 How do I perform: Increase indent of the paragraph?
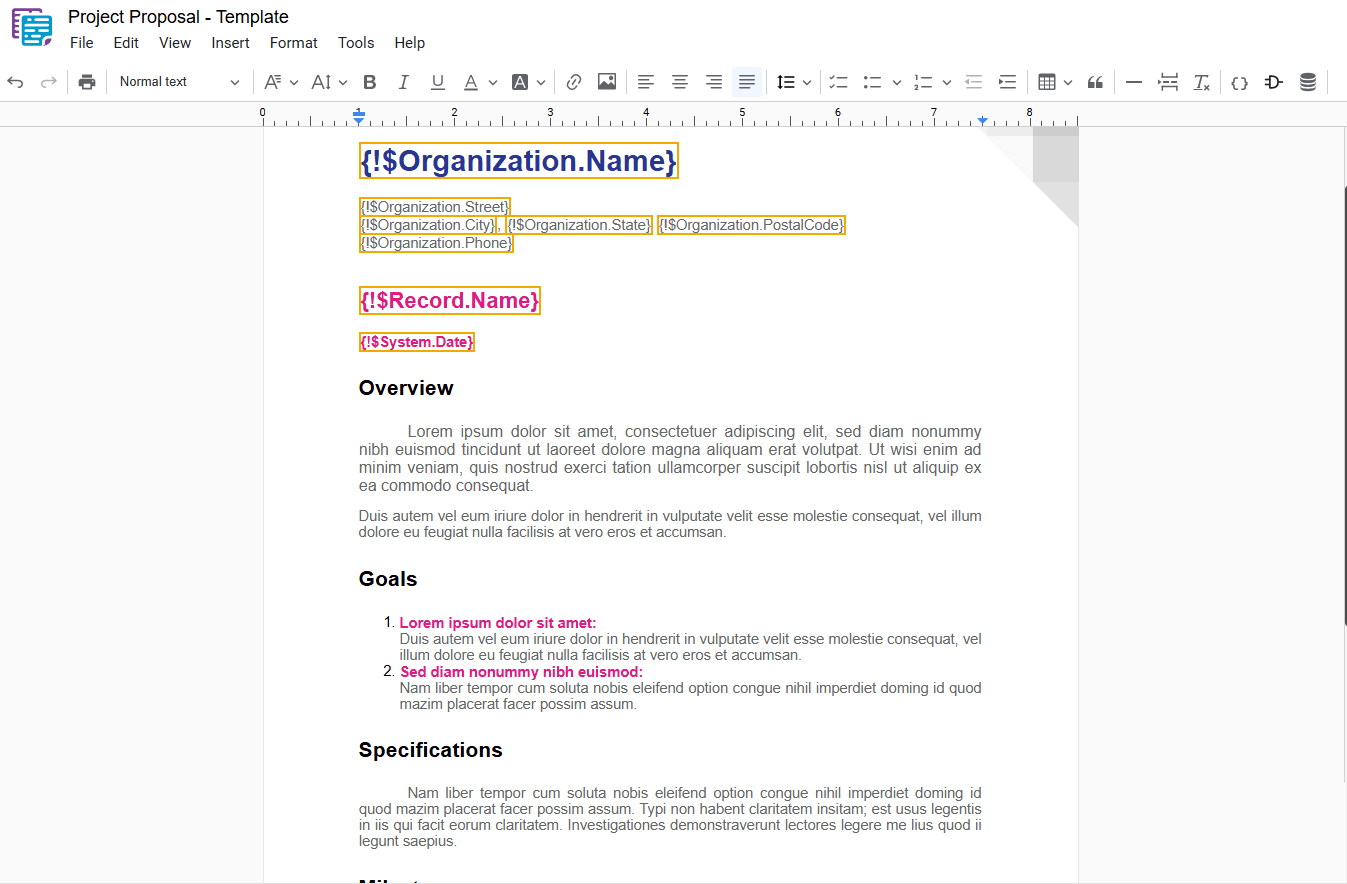(x=1008, y=82)
